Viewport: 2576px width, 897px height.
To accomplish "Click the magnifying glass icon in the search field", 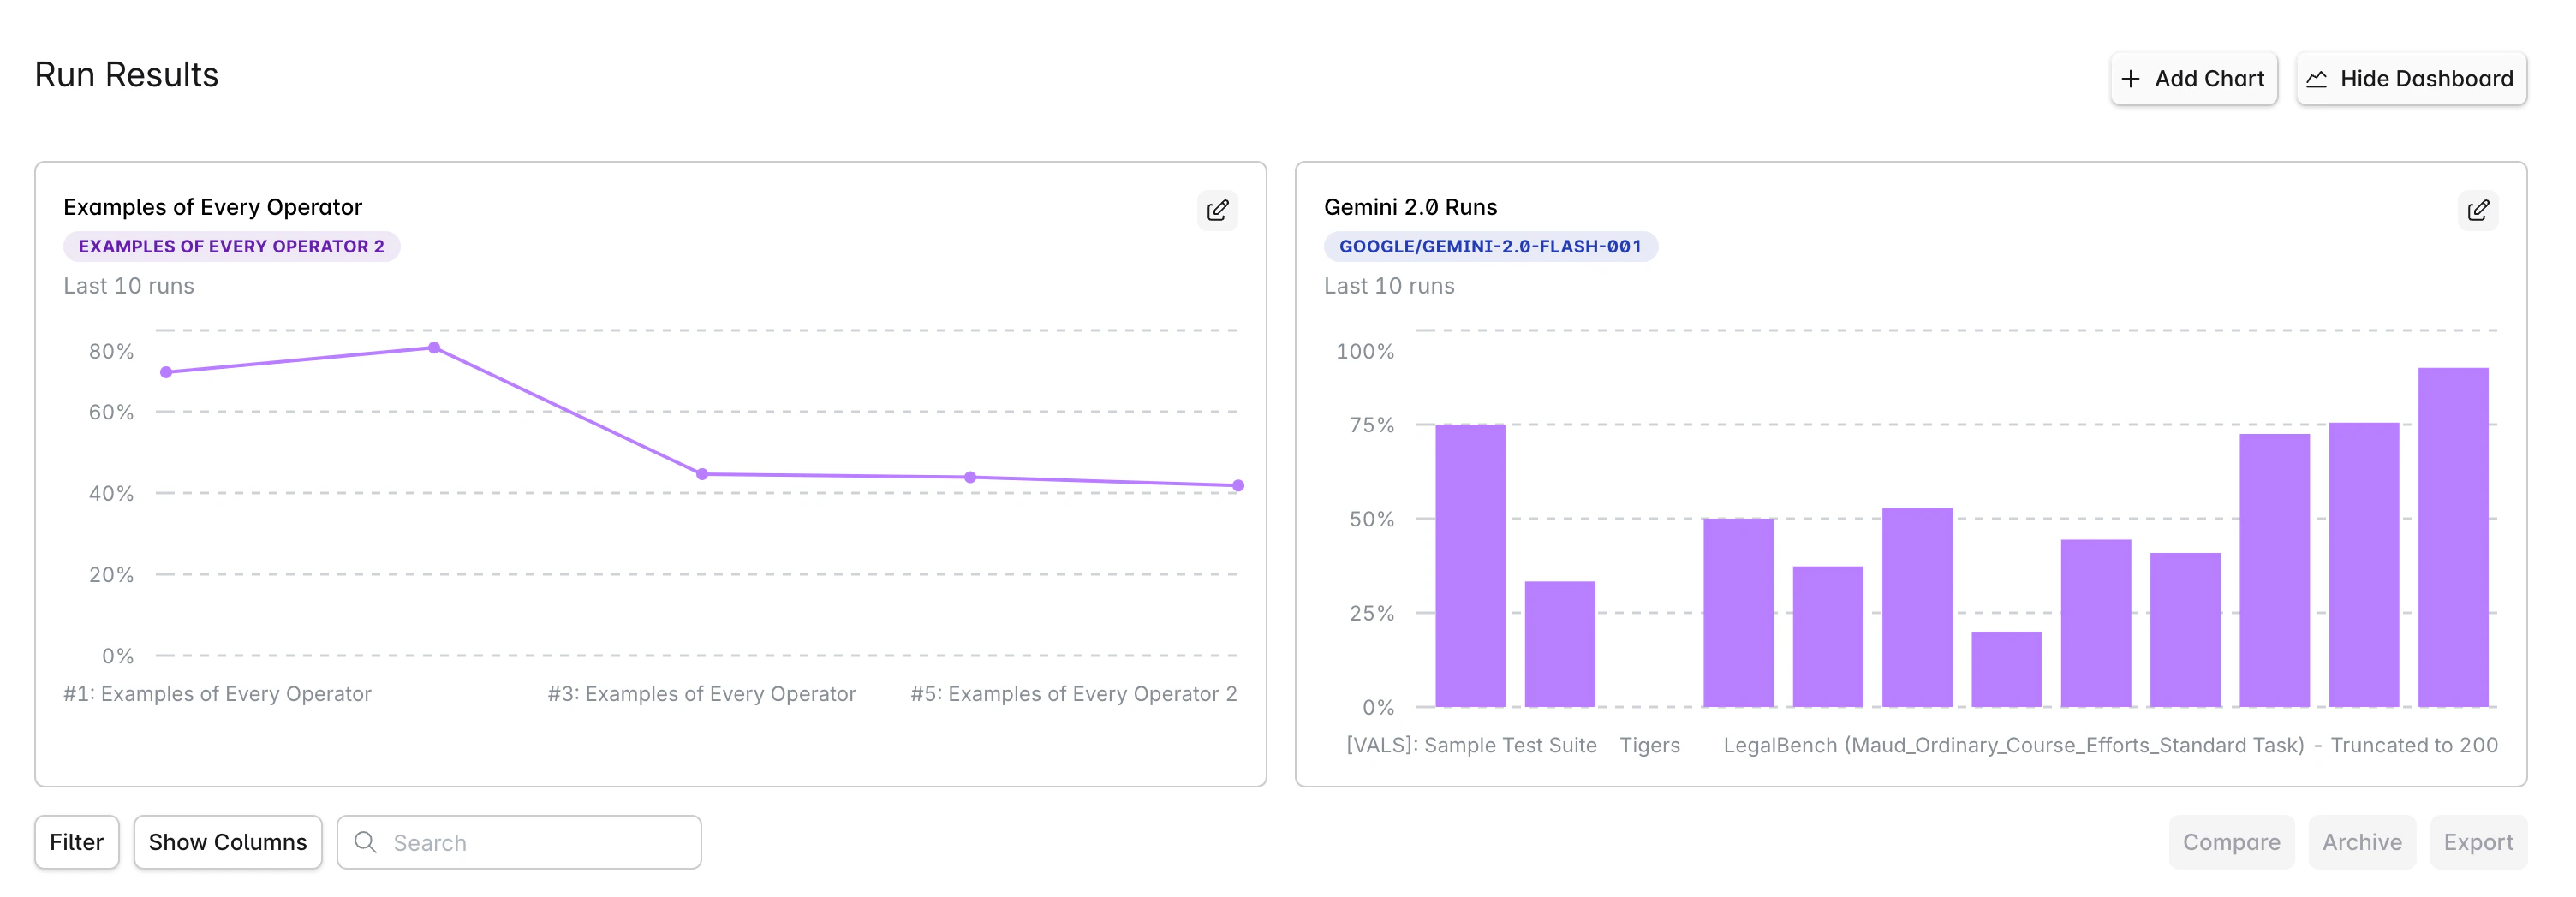I will tap(367, 842).
